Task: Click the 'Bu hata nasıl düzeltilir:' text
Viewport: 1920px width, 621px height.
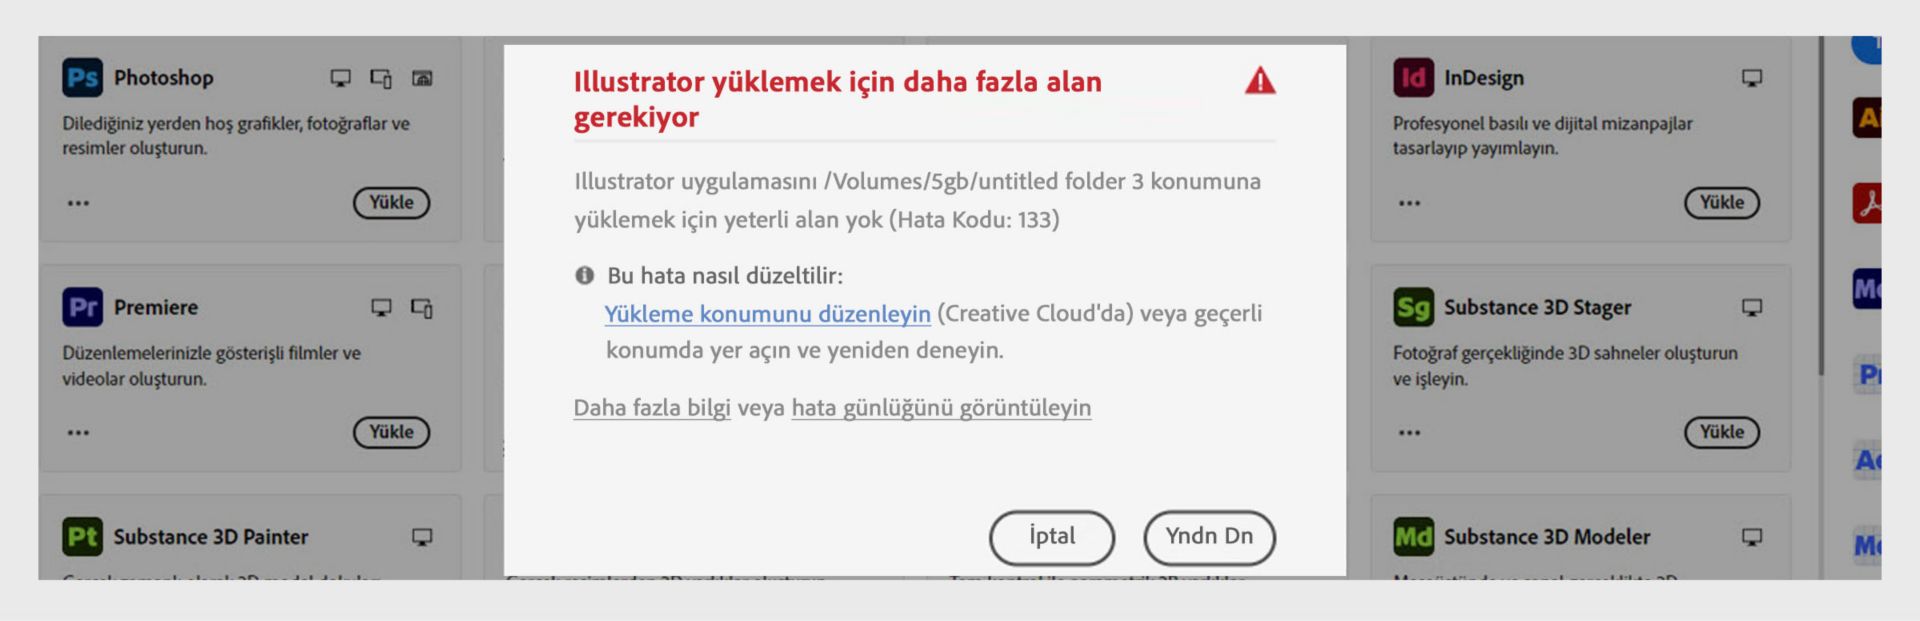Action: pyautogui.click(x=725, y=275)
